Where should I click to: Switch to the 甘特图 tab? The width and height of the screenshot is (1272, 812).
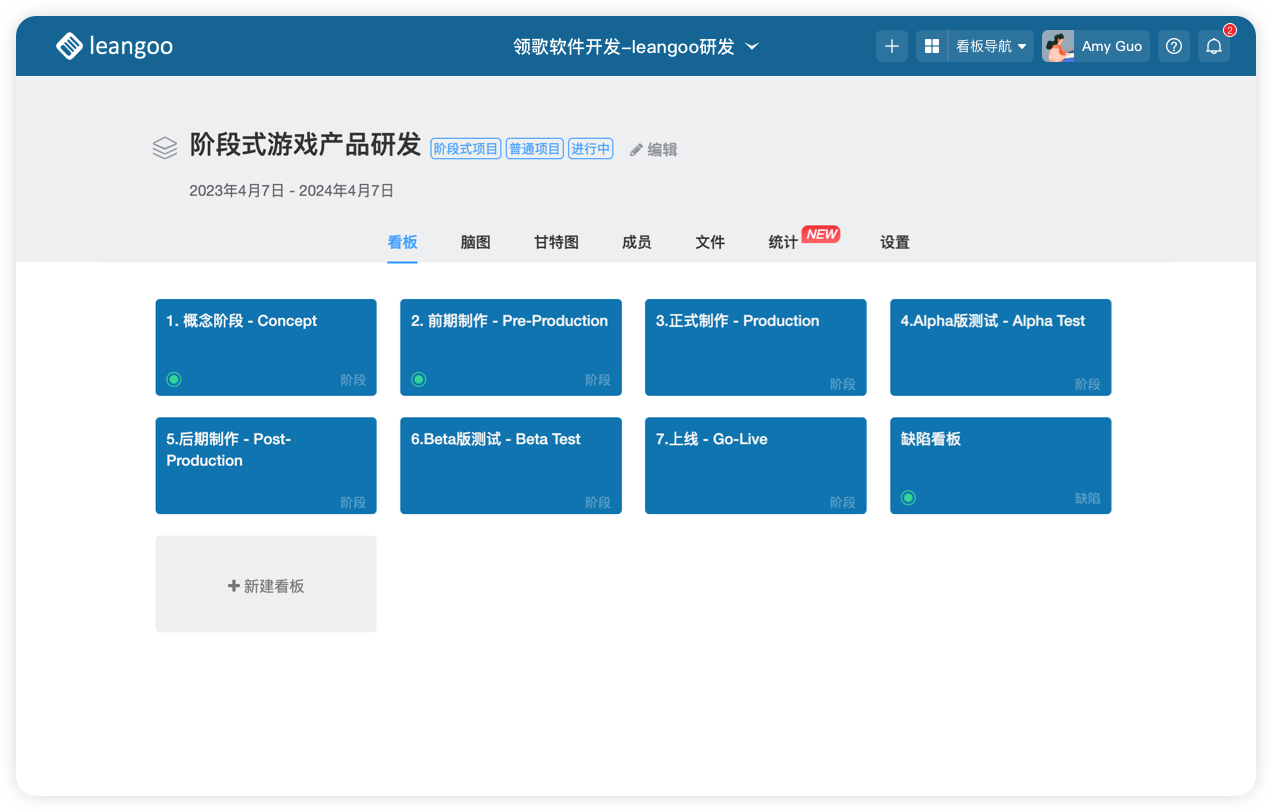click(x=556, y=242)
